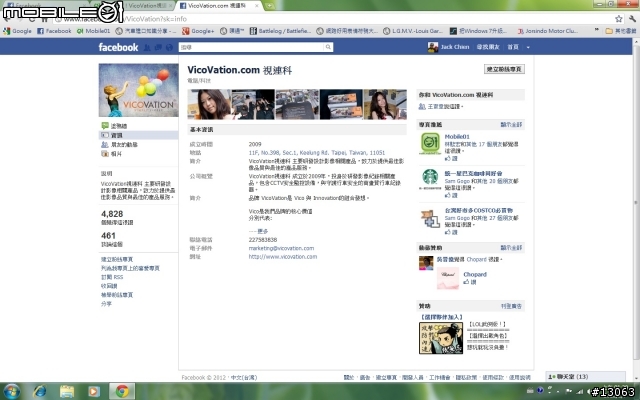Open the last photo in the photo strip
The image size is (640, 400).
(385, 104)
